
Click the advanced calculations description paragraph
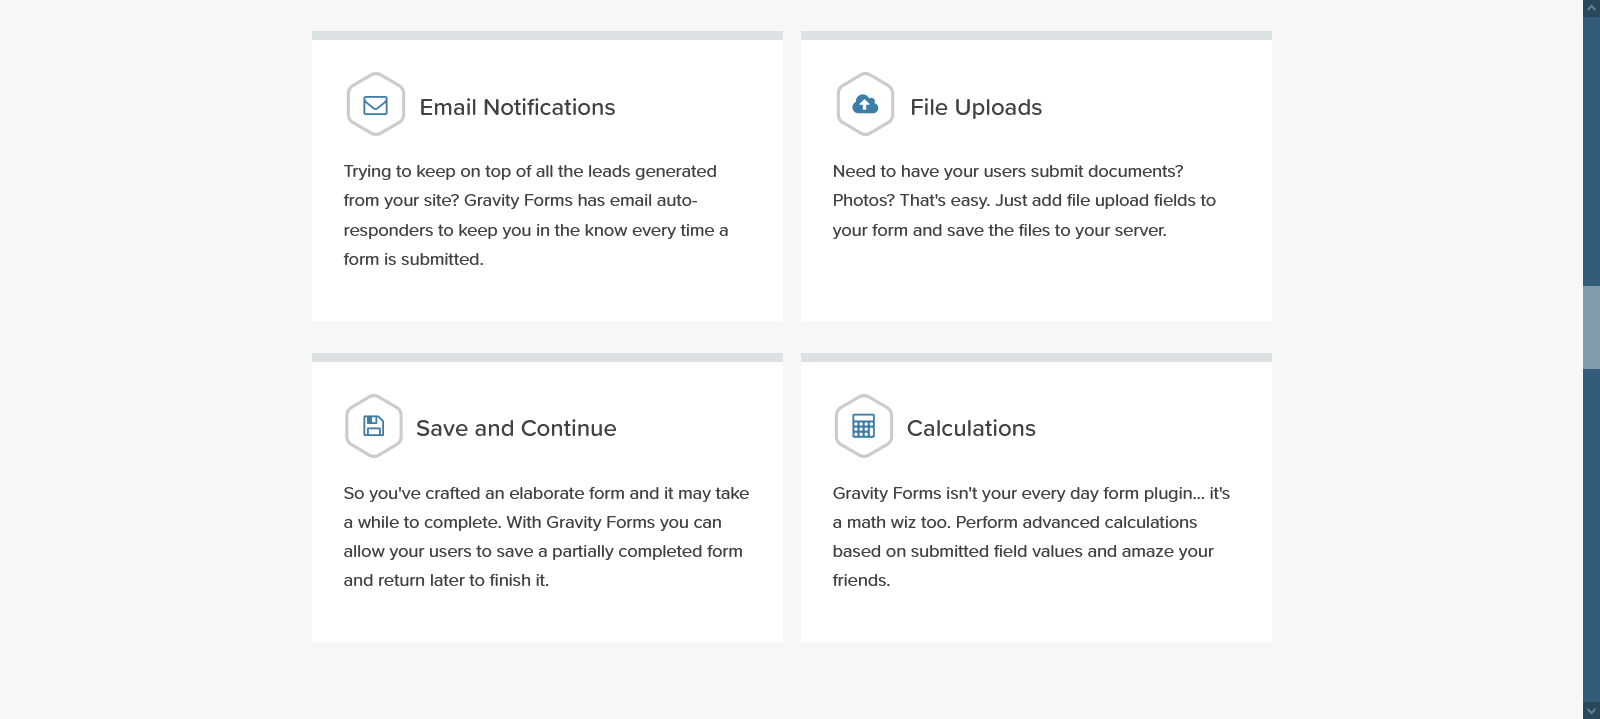(x=1030, y=536)
